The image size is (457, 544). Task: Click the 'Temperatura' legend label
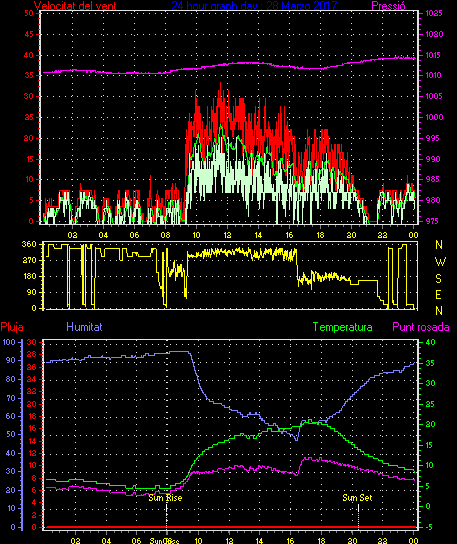(x=342, y=327)
